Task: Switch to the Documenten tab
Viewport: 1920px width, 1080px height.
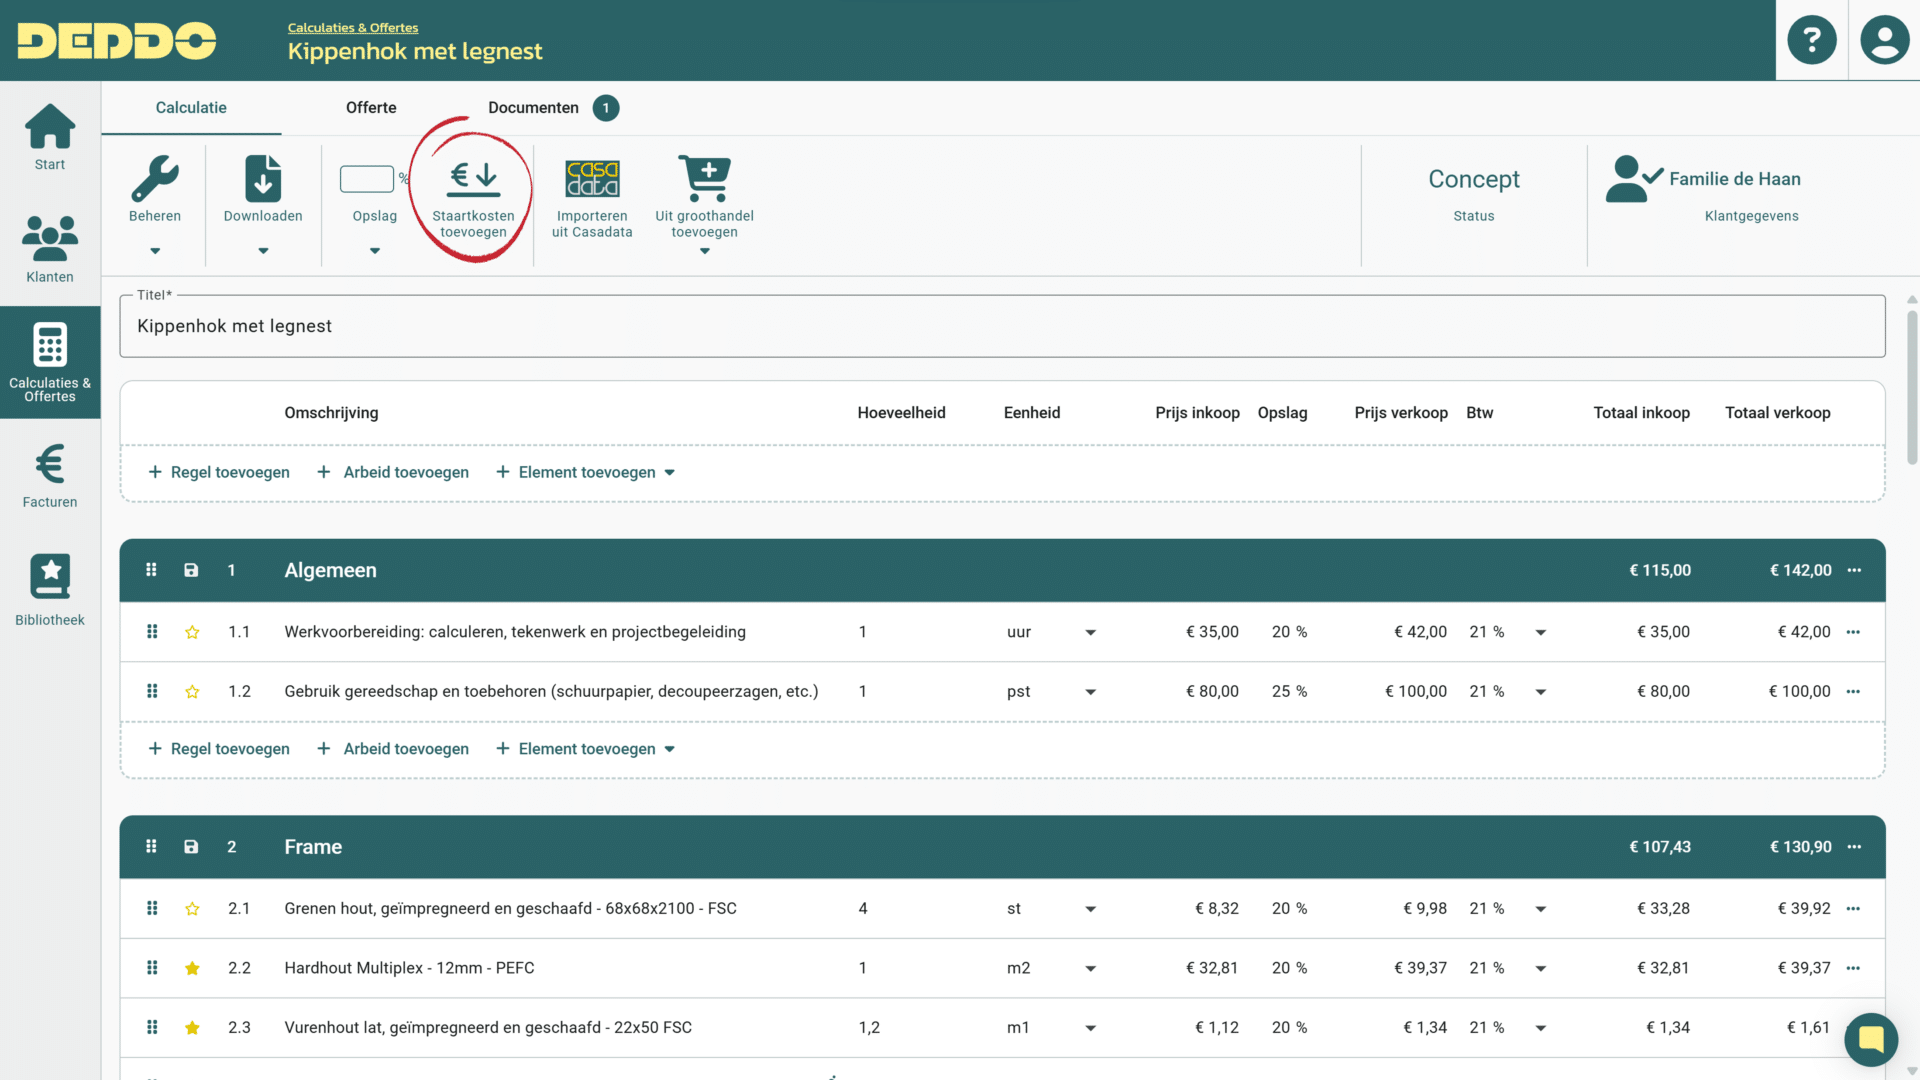Action: click(x=533, y=108)
